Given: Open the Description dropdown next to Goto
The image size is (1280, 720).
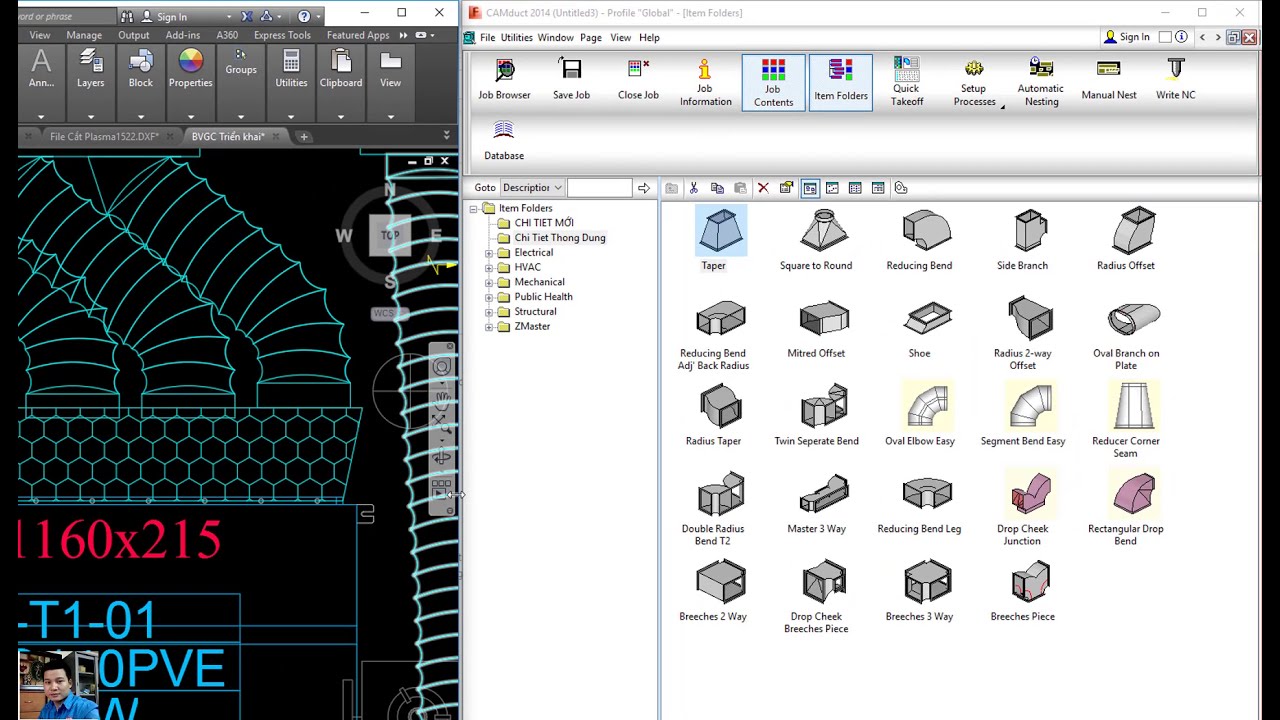Looking at the screenshot, I should coord(532,188).
